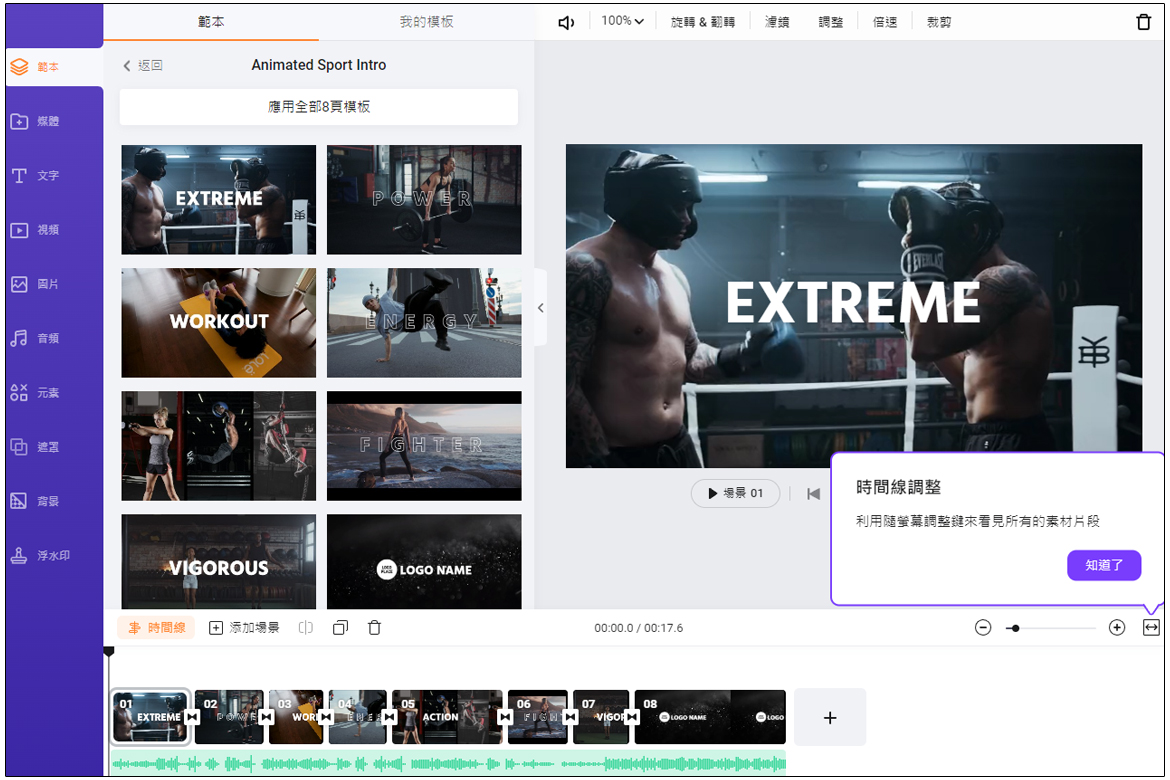Click the timeline playhead marker

click(109, 652)
